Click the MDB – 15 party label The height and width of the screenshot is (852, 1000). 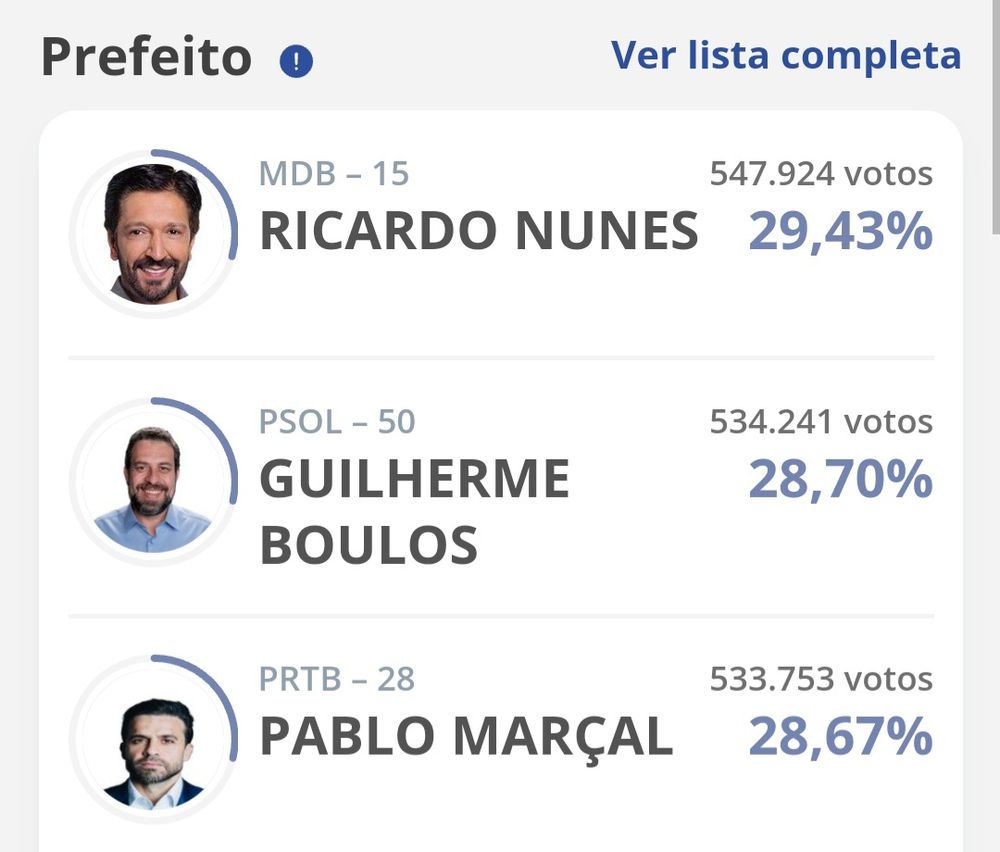334,174
